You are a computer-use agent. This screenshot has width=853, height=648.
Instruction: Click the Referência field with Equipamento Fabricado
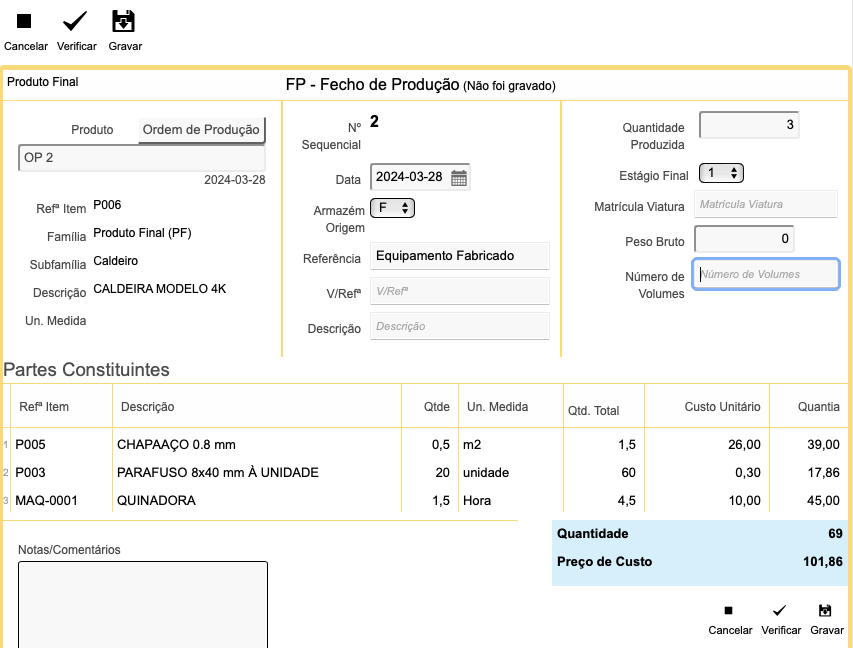[x=460, y=256]
